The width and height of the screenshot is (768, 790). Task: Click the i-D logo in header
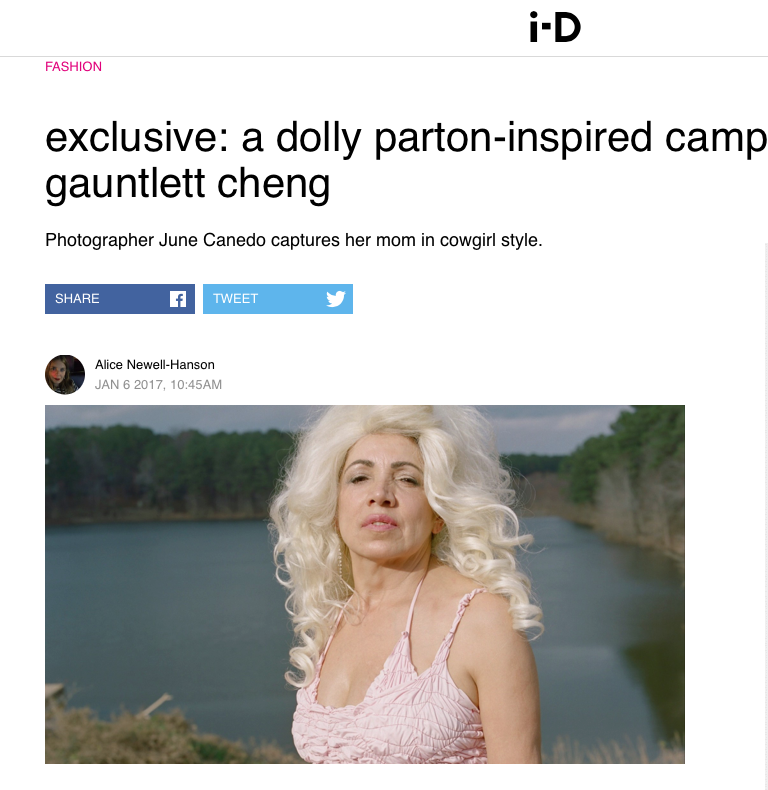555,27
